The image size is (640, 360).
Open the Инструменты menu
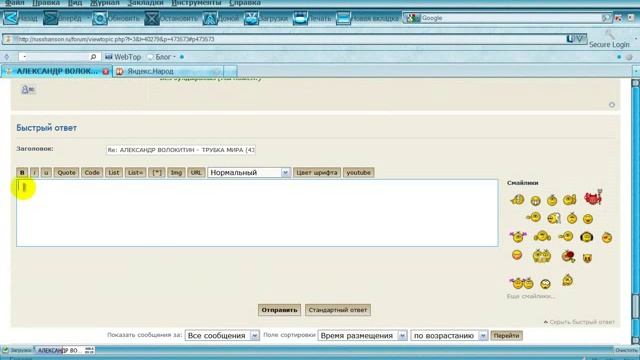[x=196, y=3]
